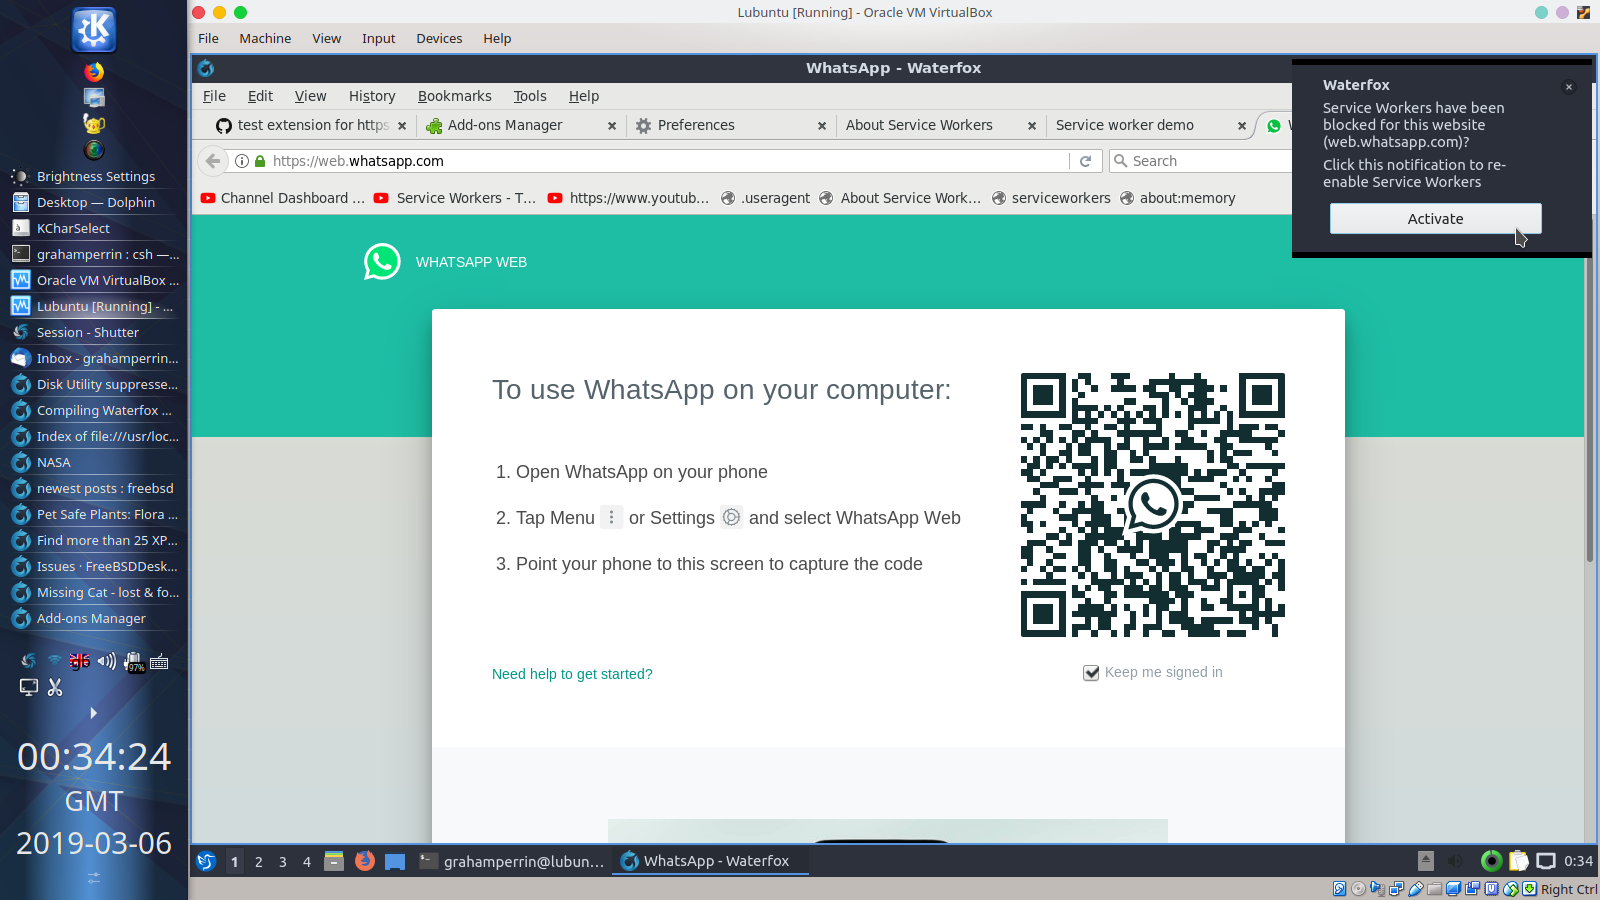Click the Shutter tray icon in KDE panel
Image resolution: width=1600 pixels, height=900 pixels.
[x=29, y=661]
